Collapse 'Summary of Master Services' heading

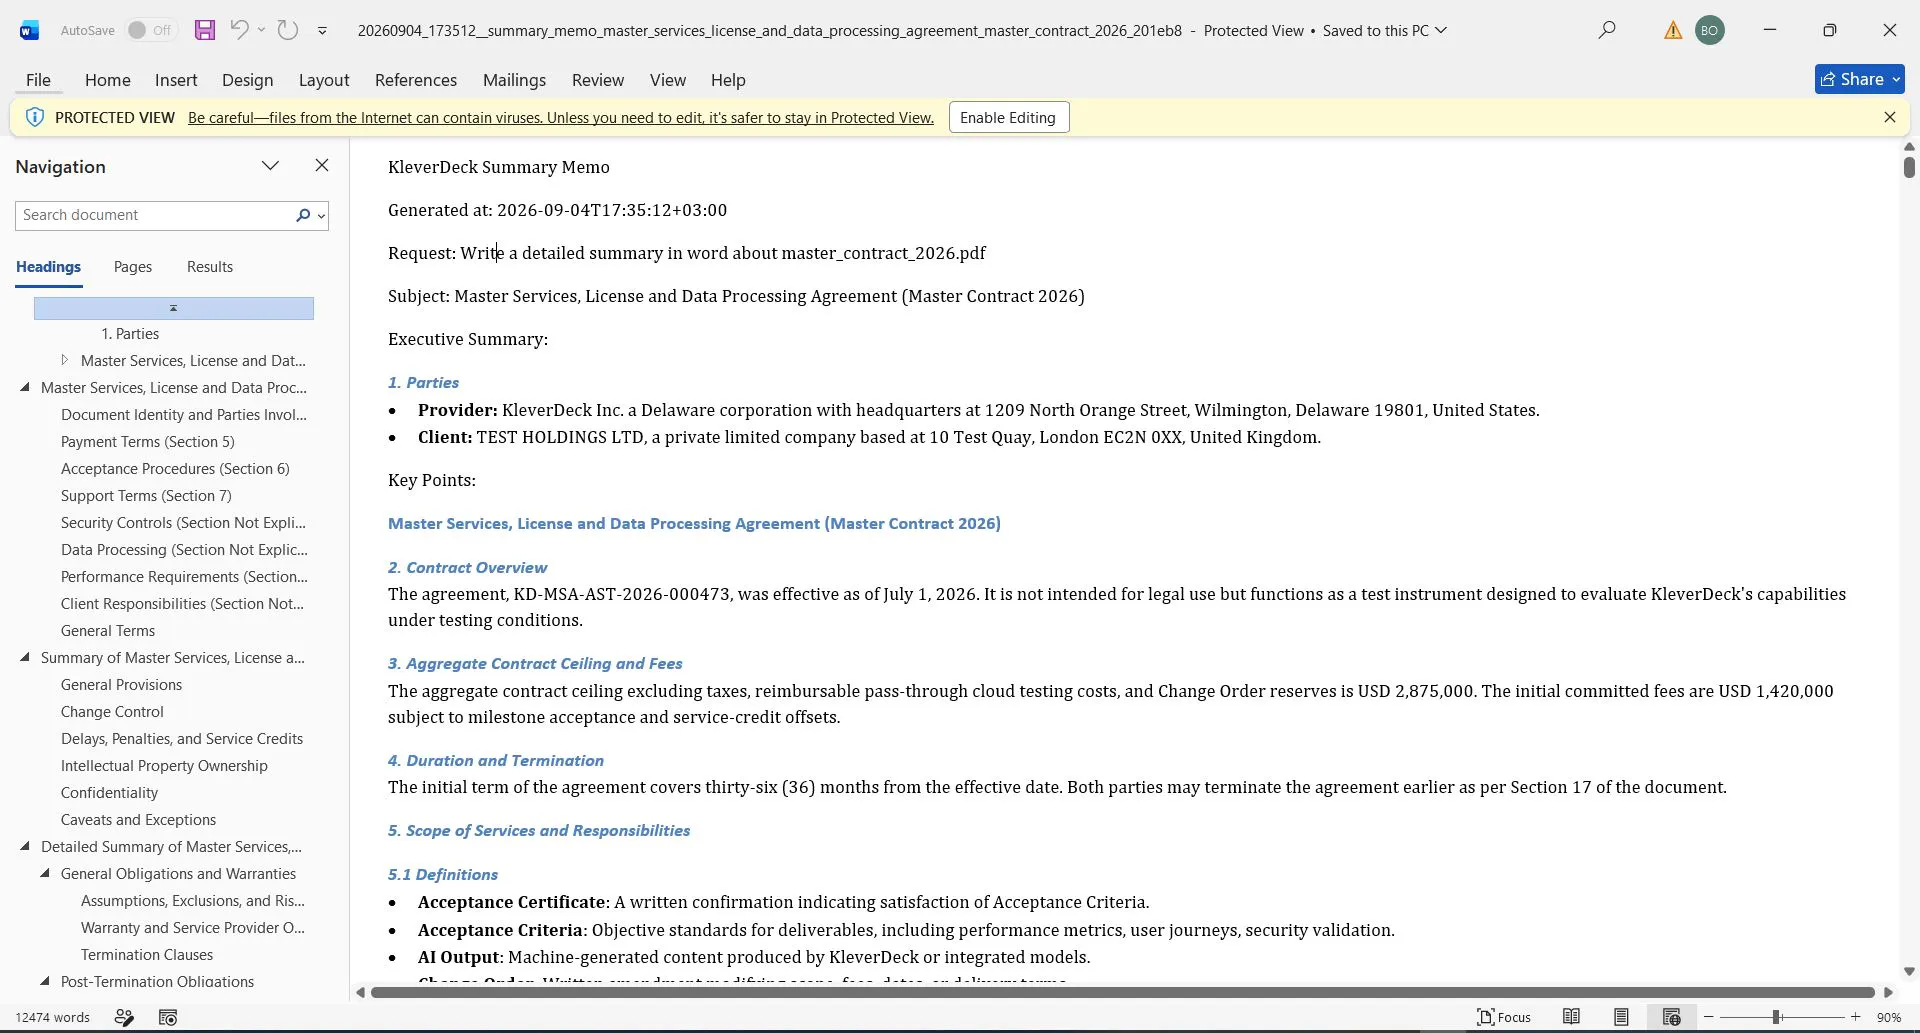tap(25, 657)
